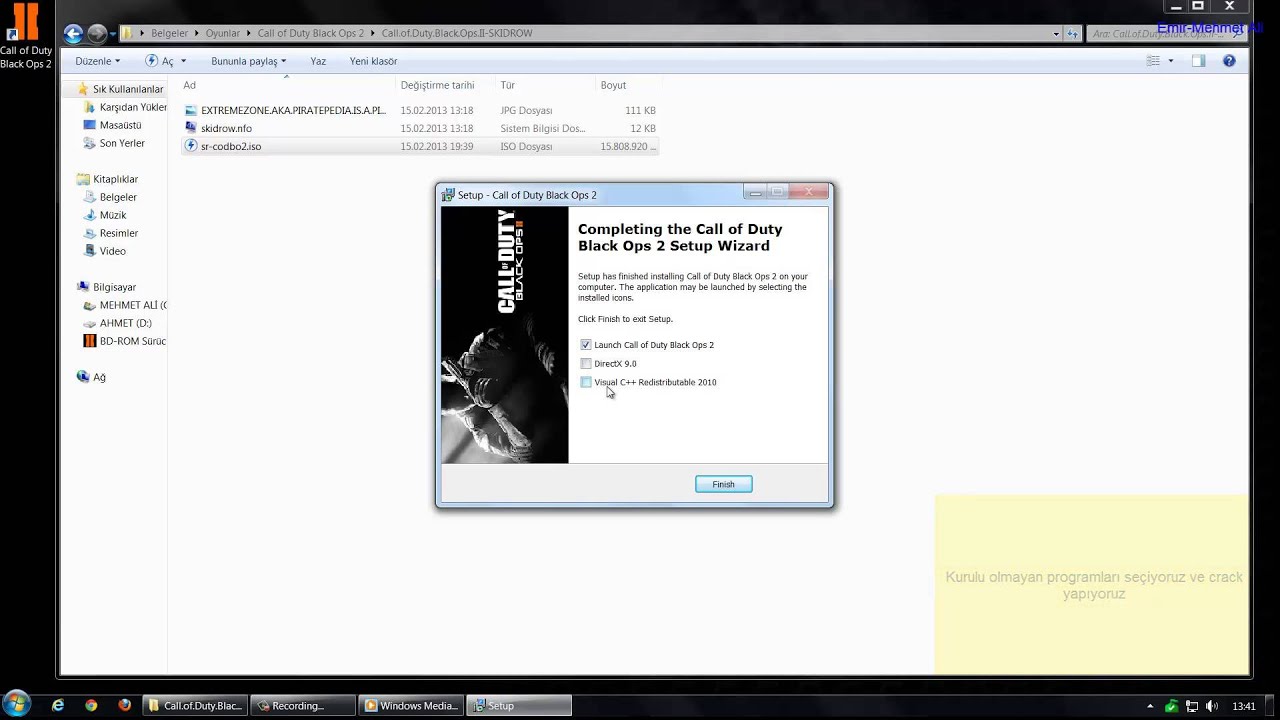Navigate to Oyunlar in the breadcrumb
1280x720 pixels.
[223, 33]
